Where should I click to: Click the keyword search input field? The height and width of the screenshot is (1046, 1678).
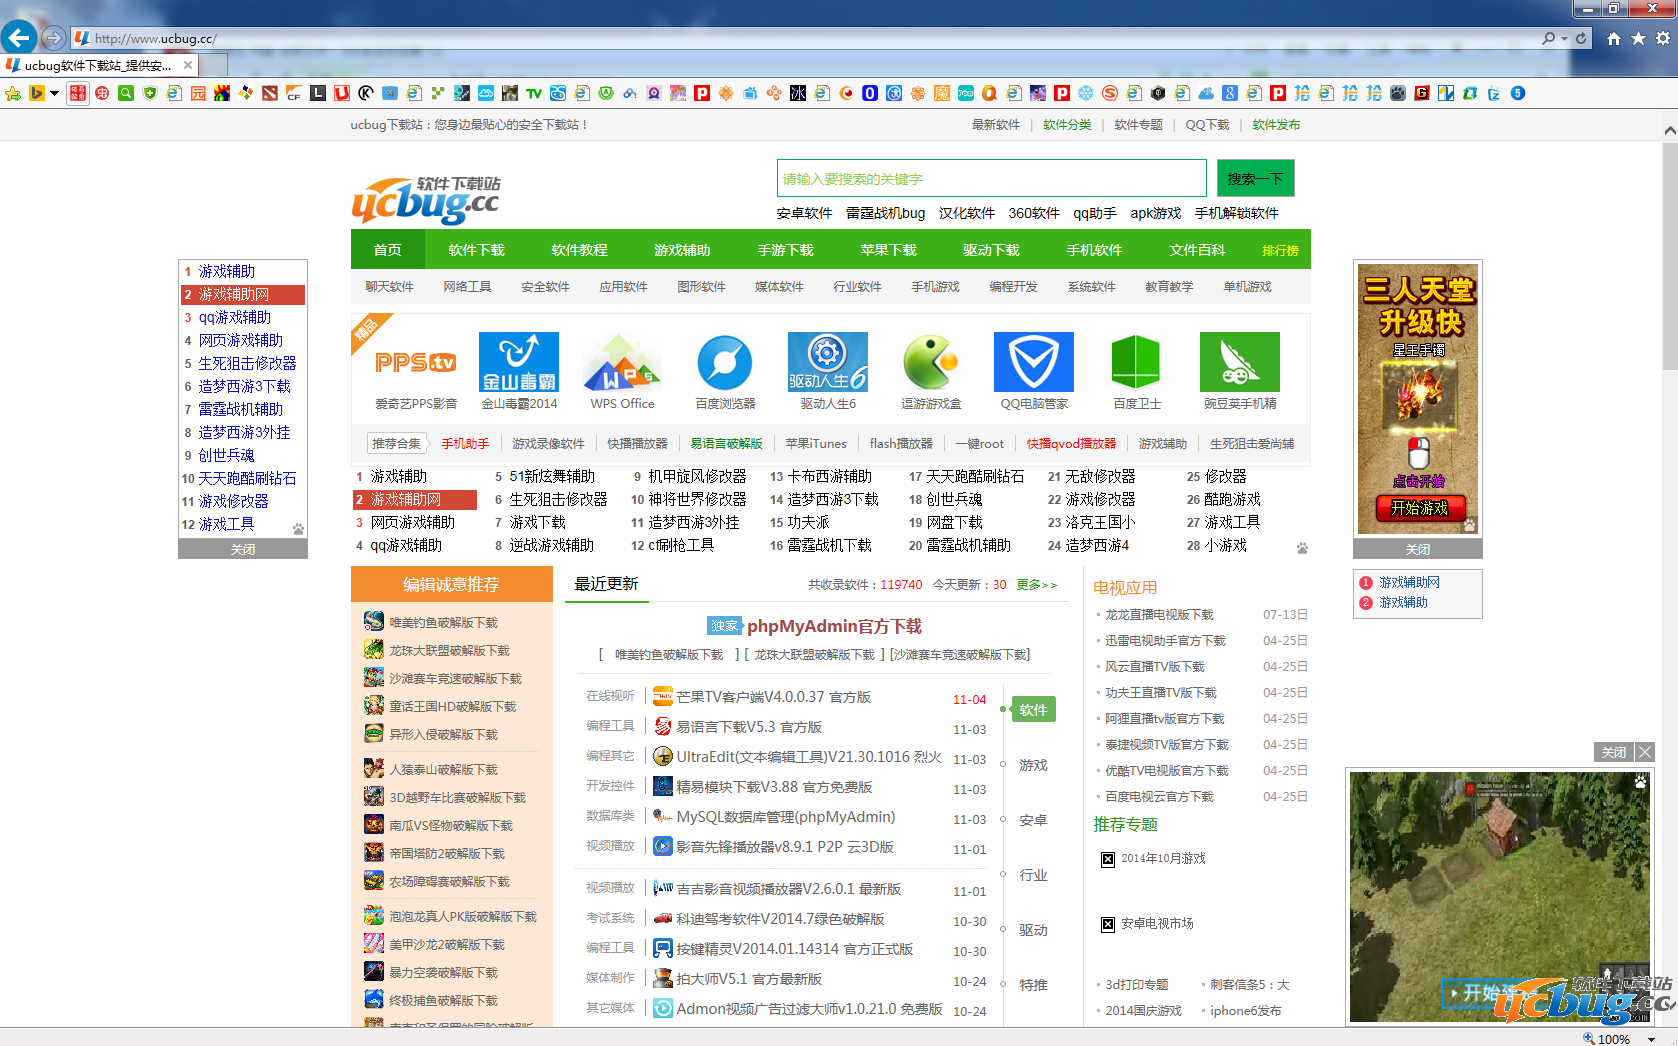(x=992, y=179)
